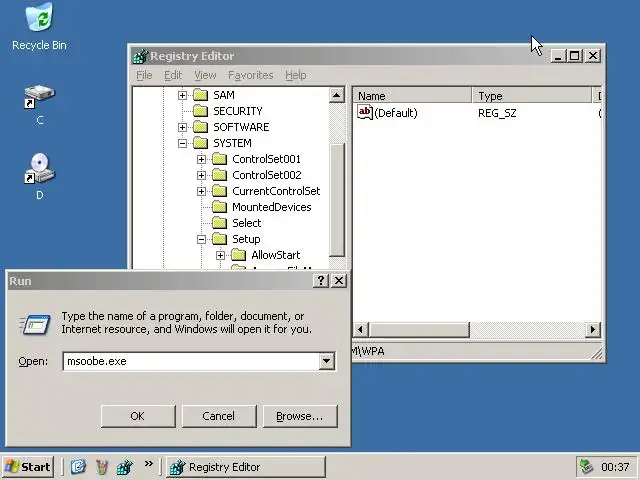The image size is (640, 480).
Task: Maximize the Registry Editor window
Action: tap(575, 56)
